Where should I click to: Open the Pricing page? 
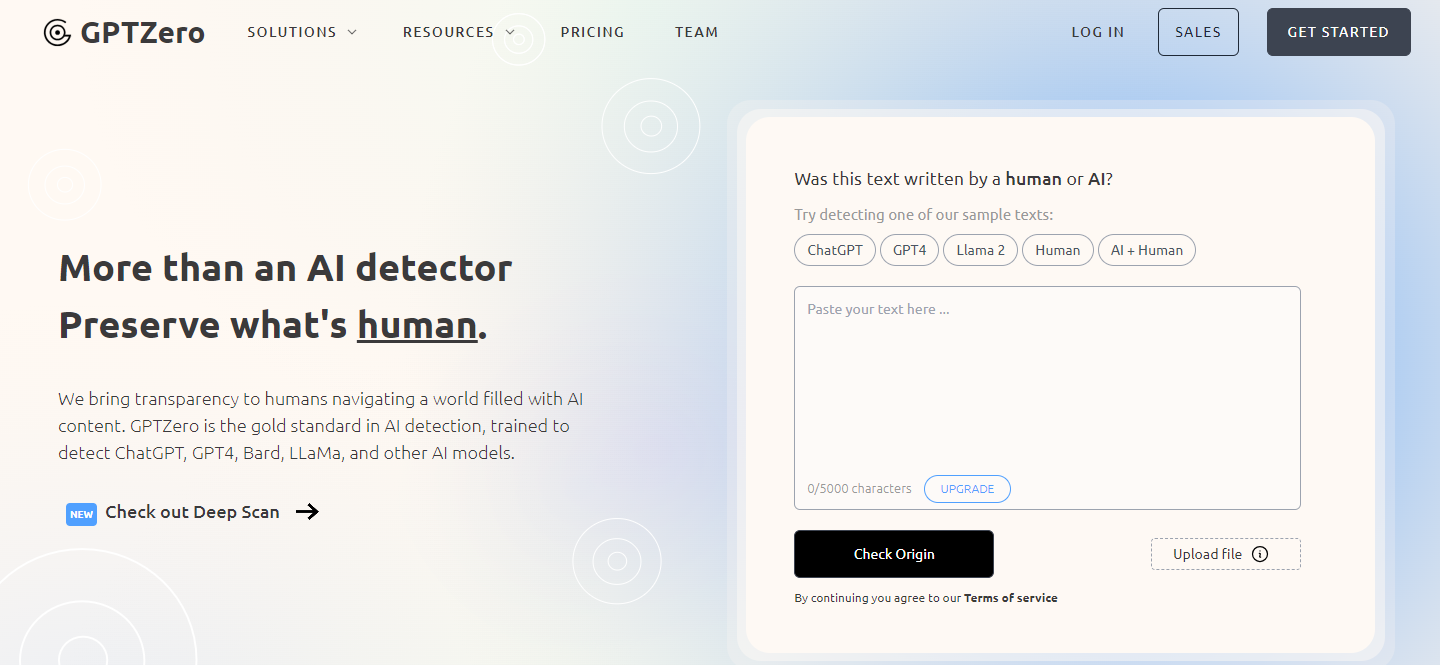point(592,32)
